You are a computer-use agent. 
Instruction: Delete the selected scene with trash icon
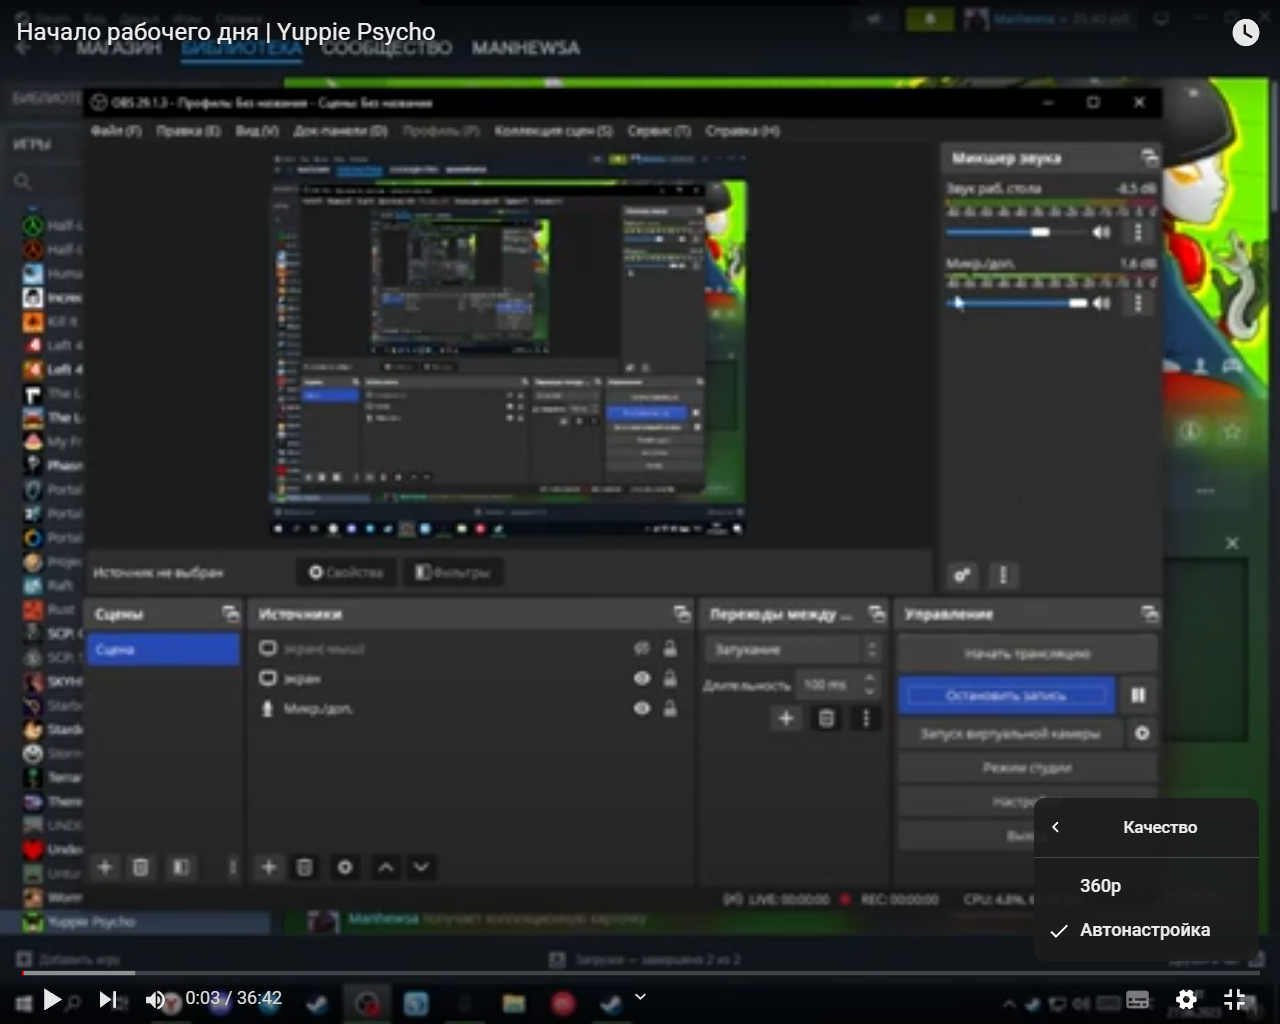pyautogui.click(x=141, y=867)
